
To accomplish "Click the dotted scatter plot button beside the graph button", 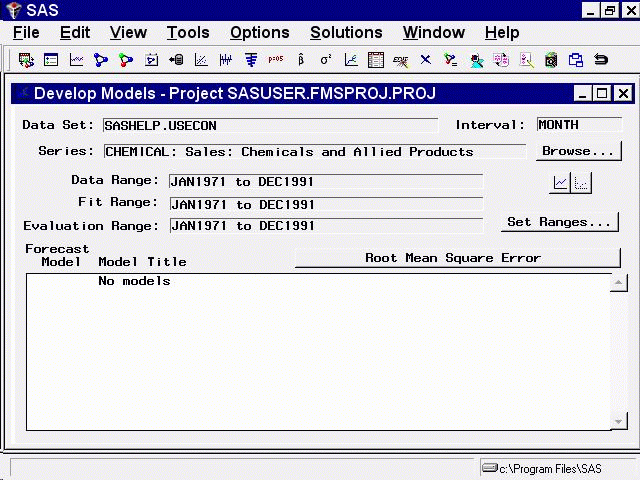I will pyautogui.click(x=582, y=183).
